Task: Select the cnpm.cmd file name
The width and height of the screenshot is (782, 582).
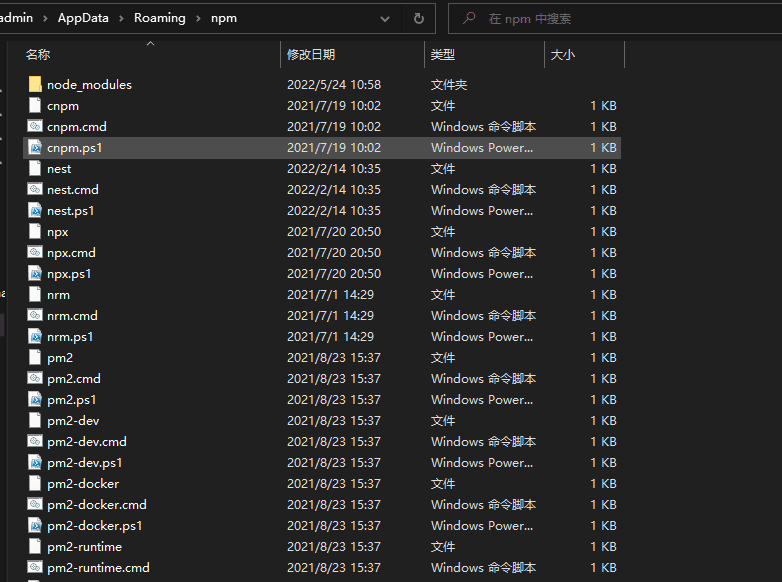Action: [x=77, y=127]
